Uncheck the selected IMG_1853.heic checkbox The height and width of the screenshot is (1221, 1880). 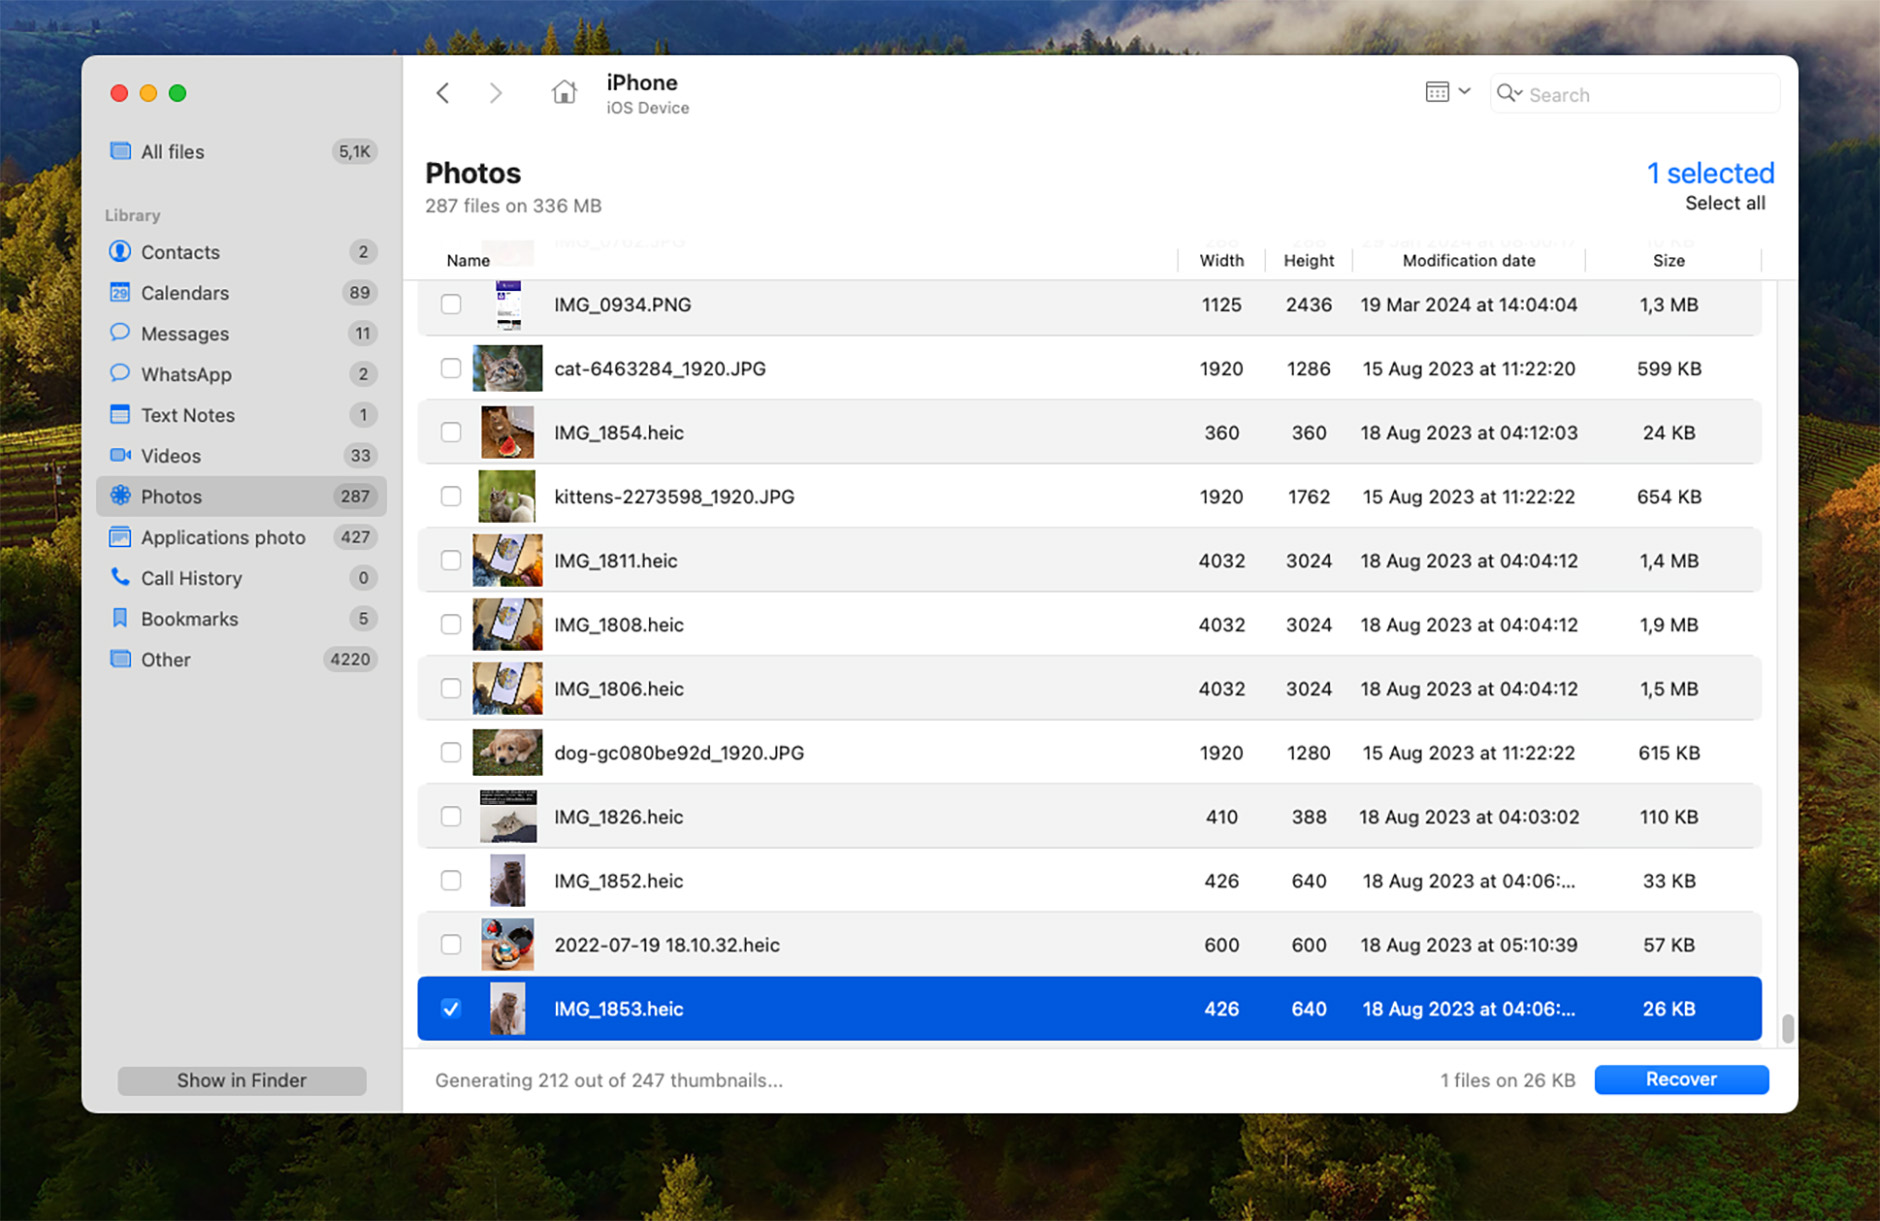coord(450,1009)
